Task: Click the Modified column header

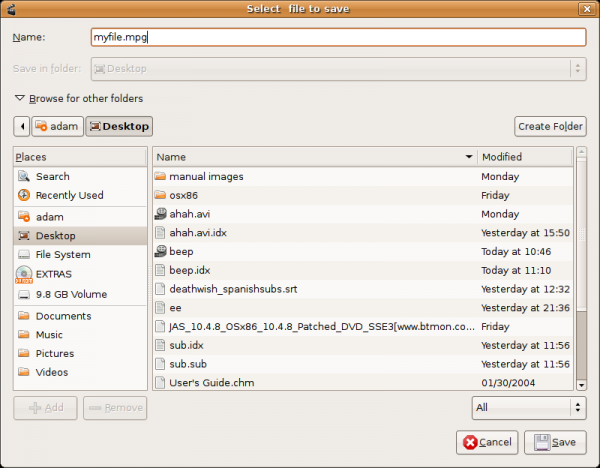Action: click(x=524, y=157)
